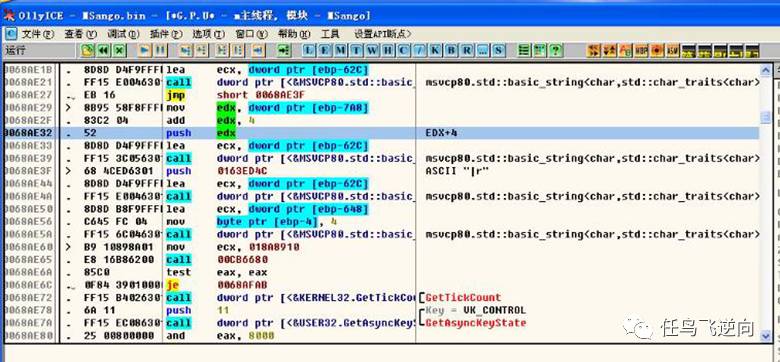Image resolution: width=780 pixels, height=362 pixels.
Task: Click the green debugging options list icon
Action: coord(524,50)
